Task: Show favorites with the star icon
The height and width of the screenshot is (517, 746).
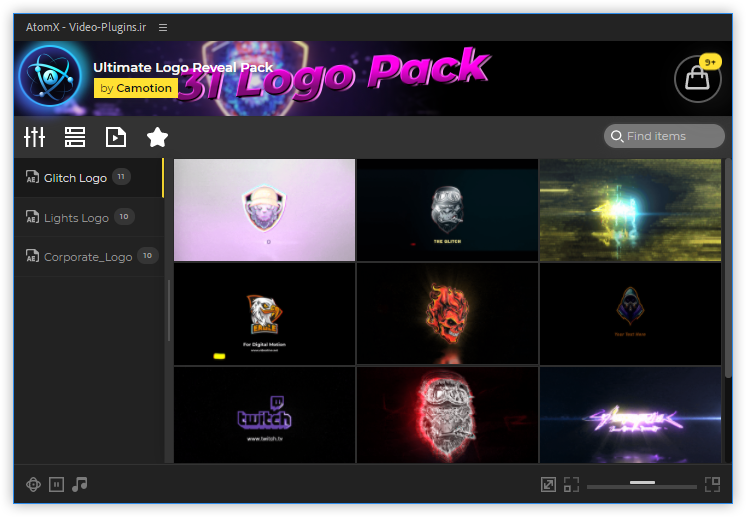Action: tap(157, 137)
